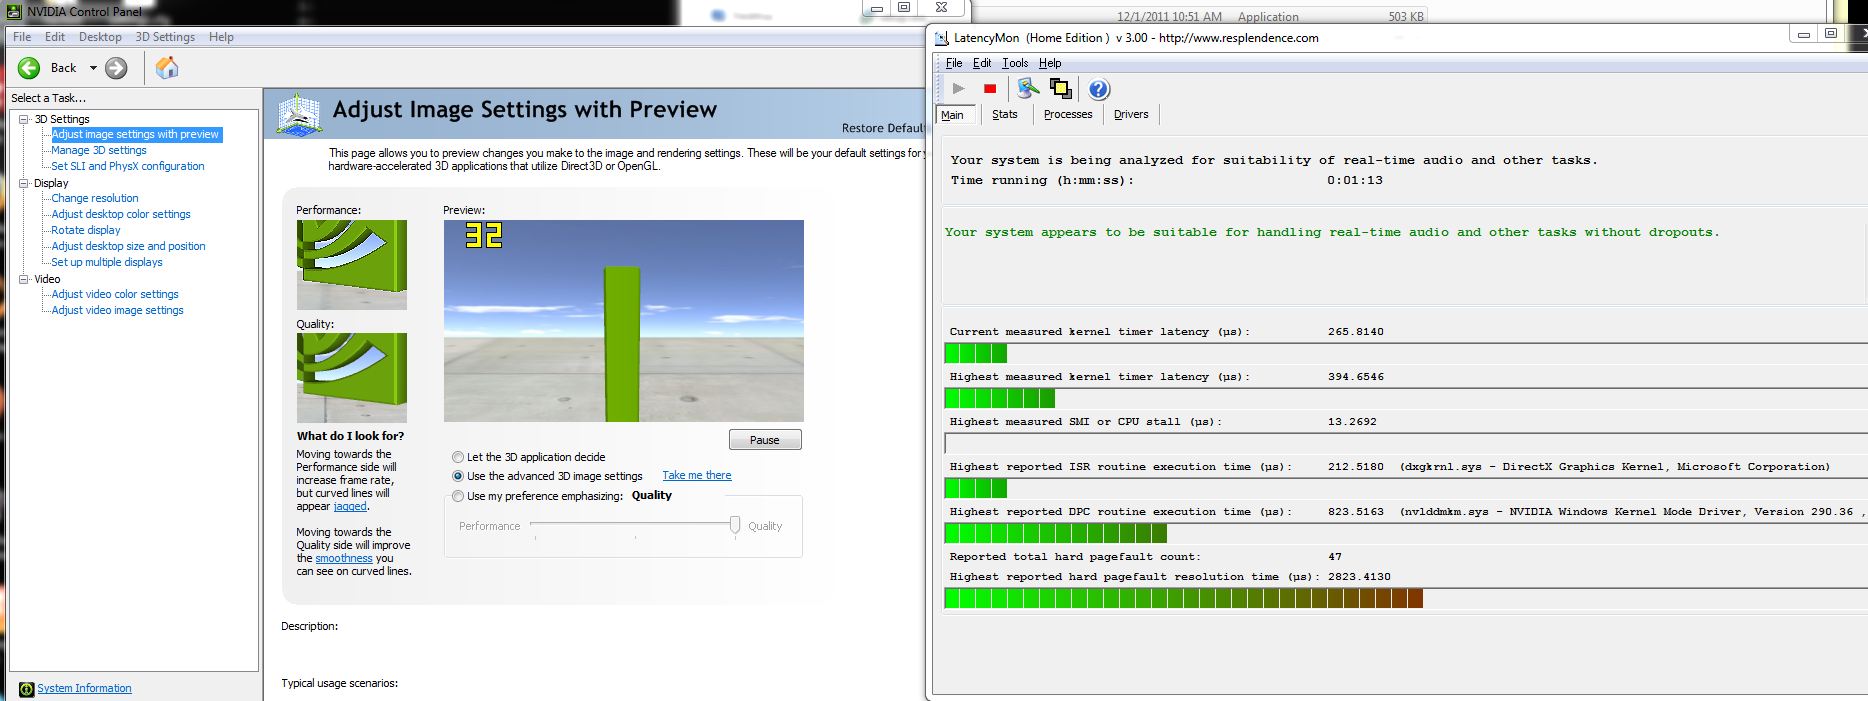Open NVIDIA Control Panel File menu
The height and width of the screenshot is (701, 1868).
pyautogui.click(x=22, y=37)
